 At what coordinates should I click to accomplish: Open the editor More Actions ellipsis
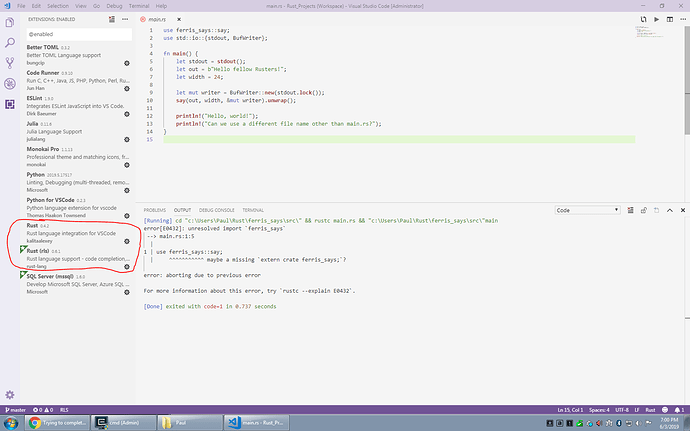683,19
